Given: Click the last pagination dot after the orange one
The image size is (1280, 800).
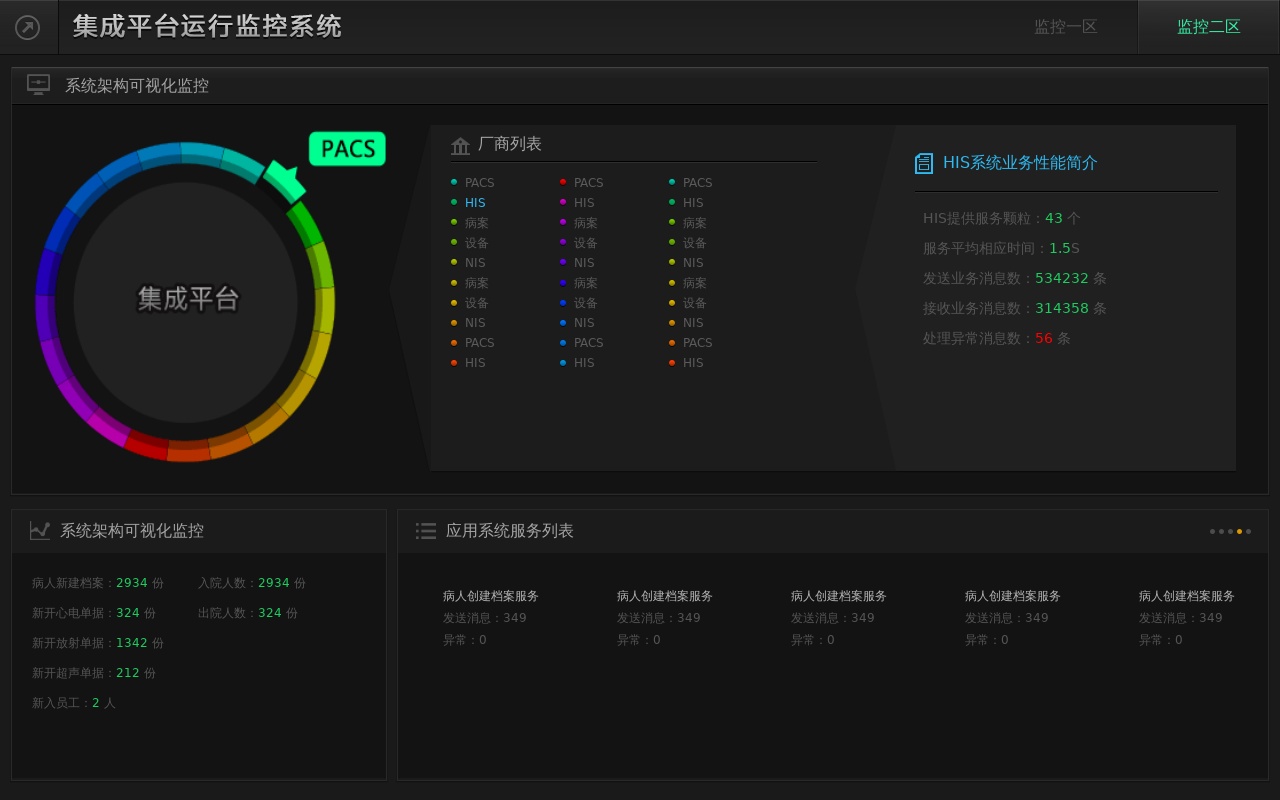Looking at the screenshot, I should tap(1248, 532).
